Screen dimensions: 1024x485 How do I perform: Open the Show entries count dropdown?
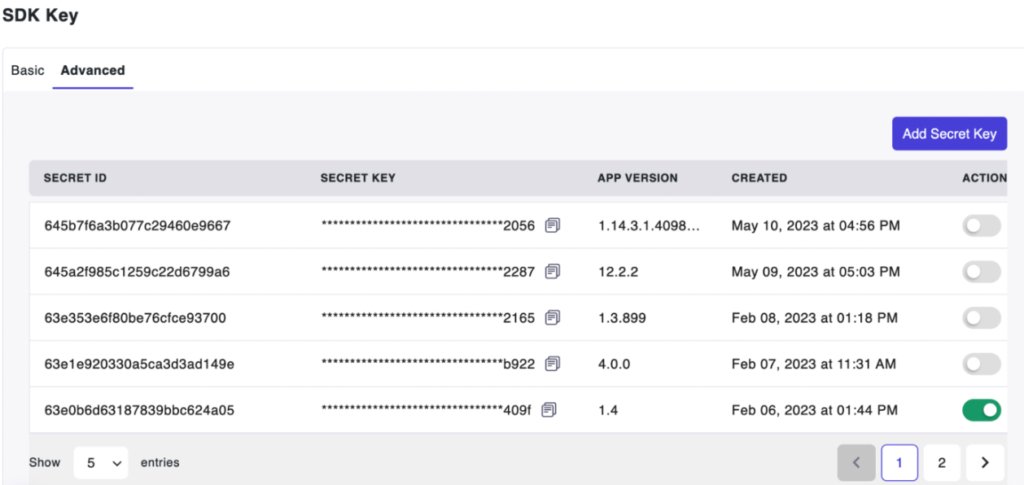click(100, 463)
